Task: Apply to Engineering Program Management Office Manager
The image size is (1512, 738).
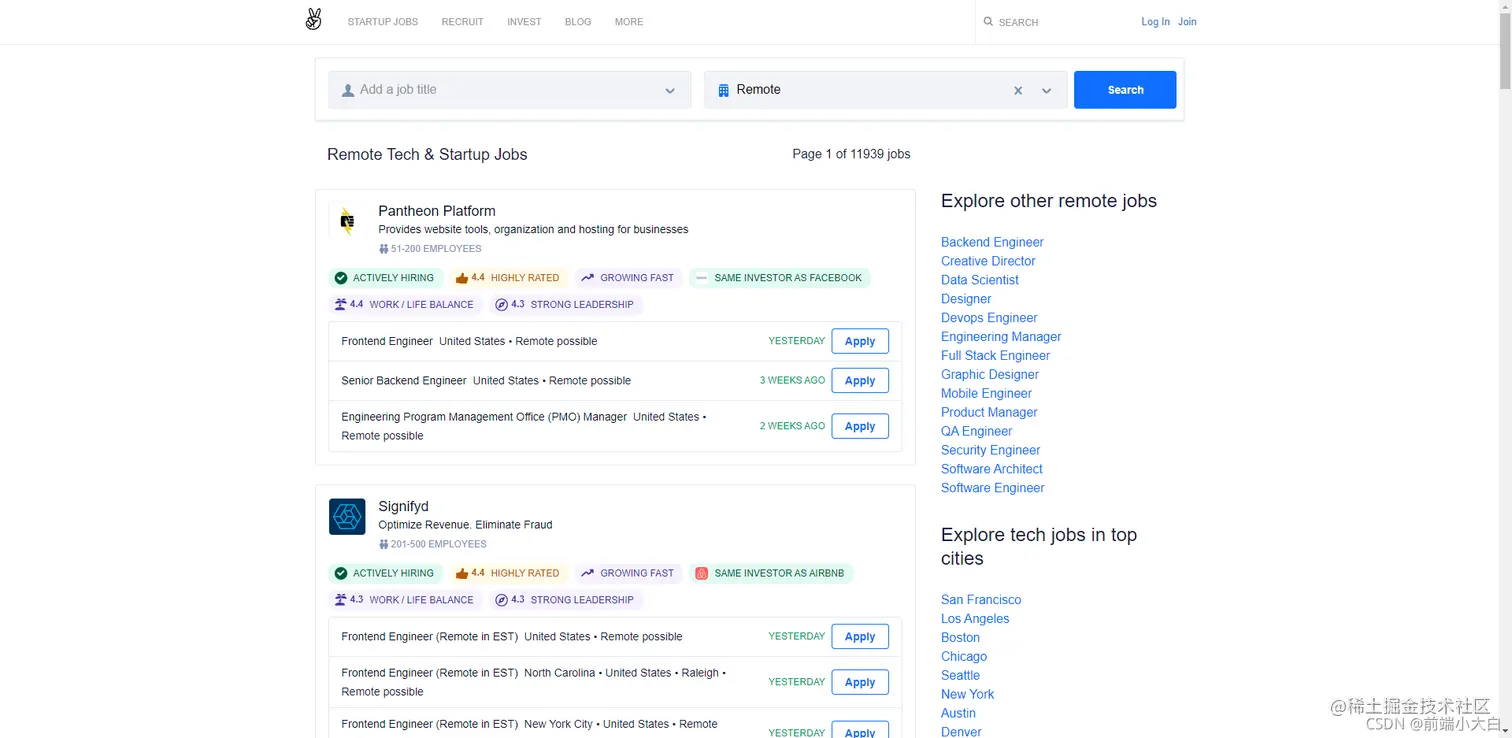Action: pos(860,426)
